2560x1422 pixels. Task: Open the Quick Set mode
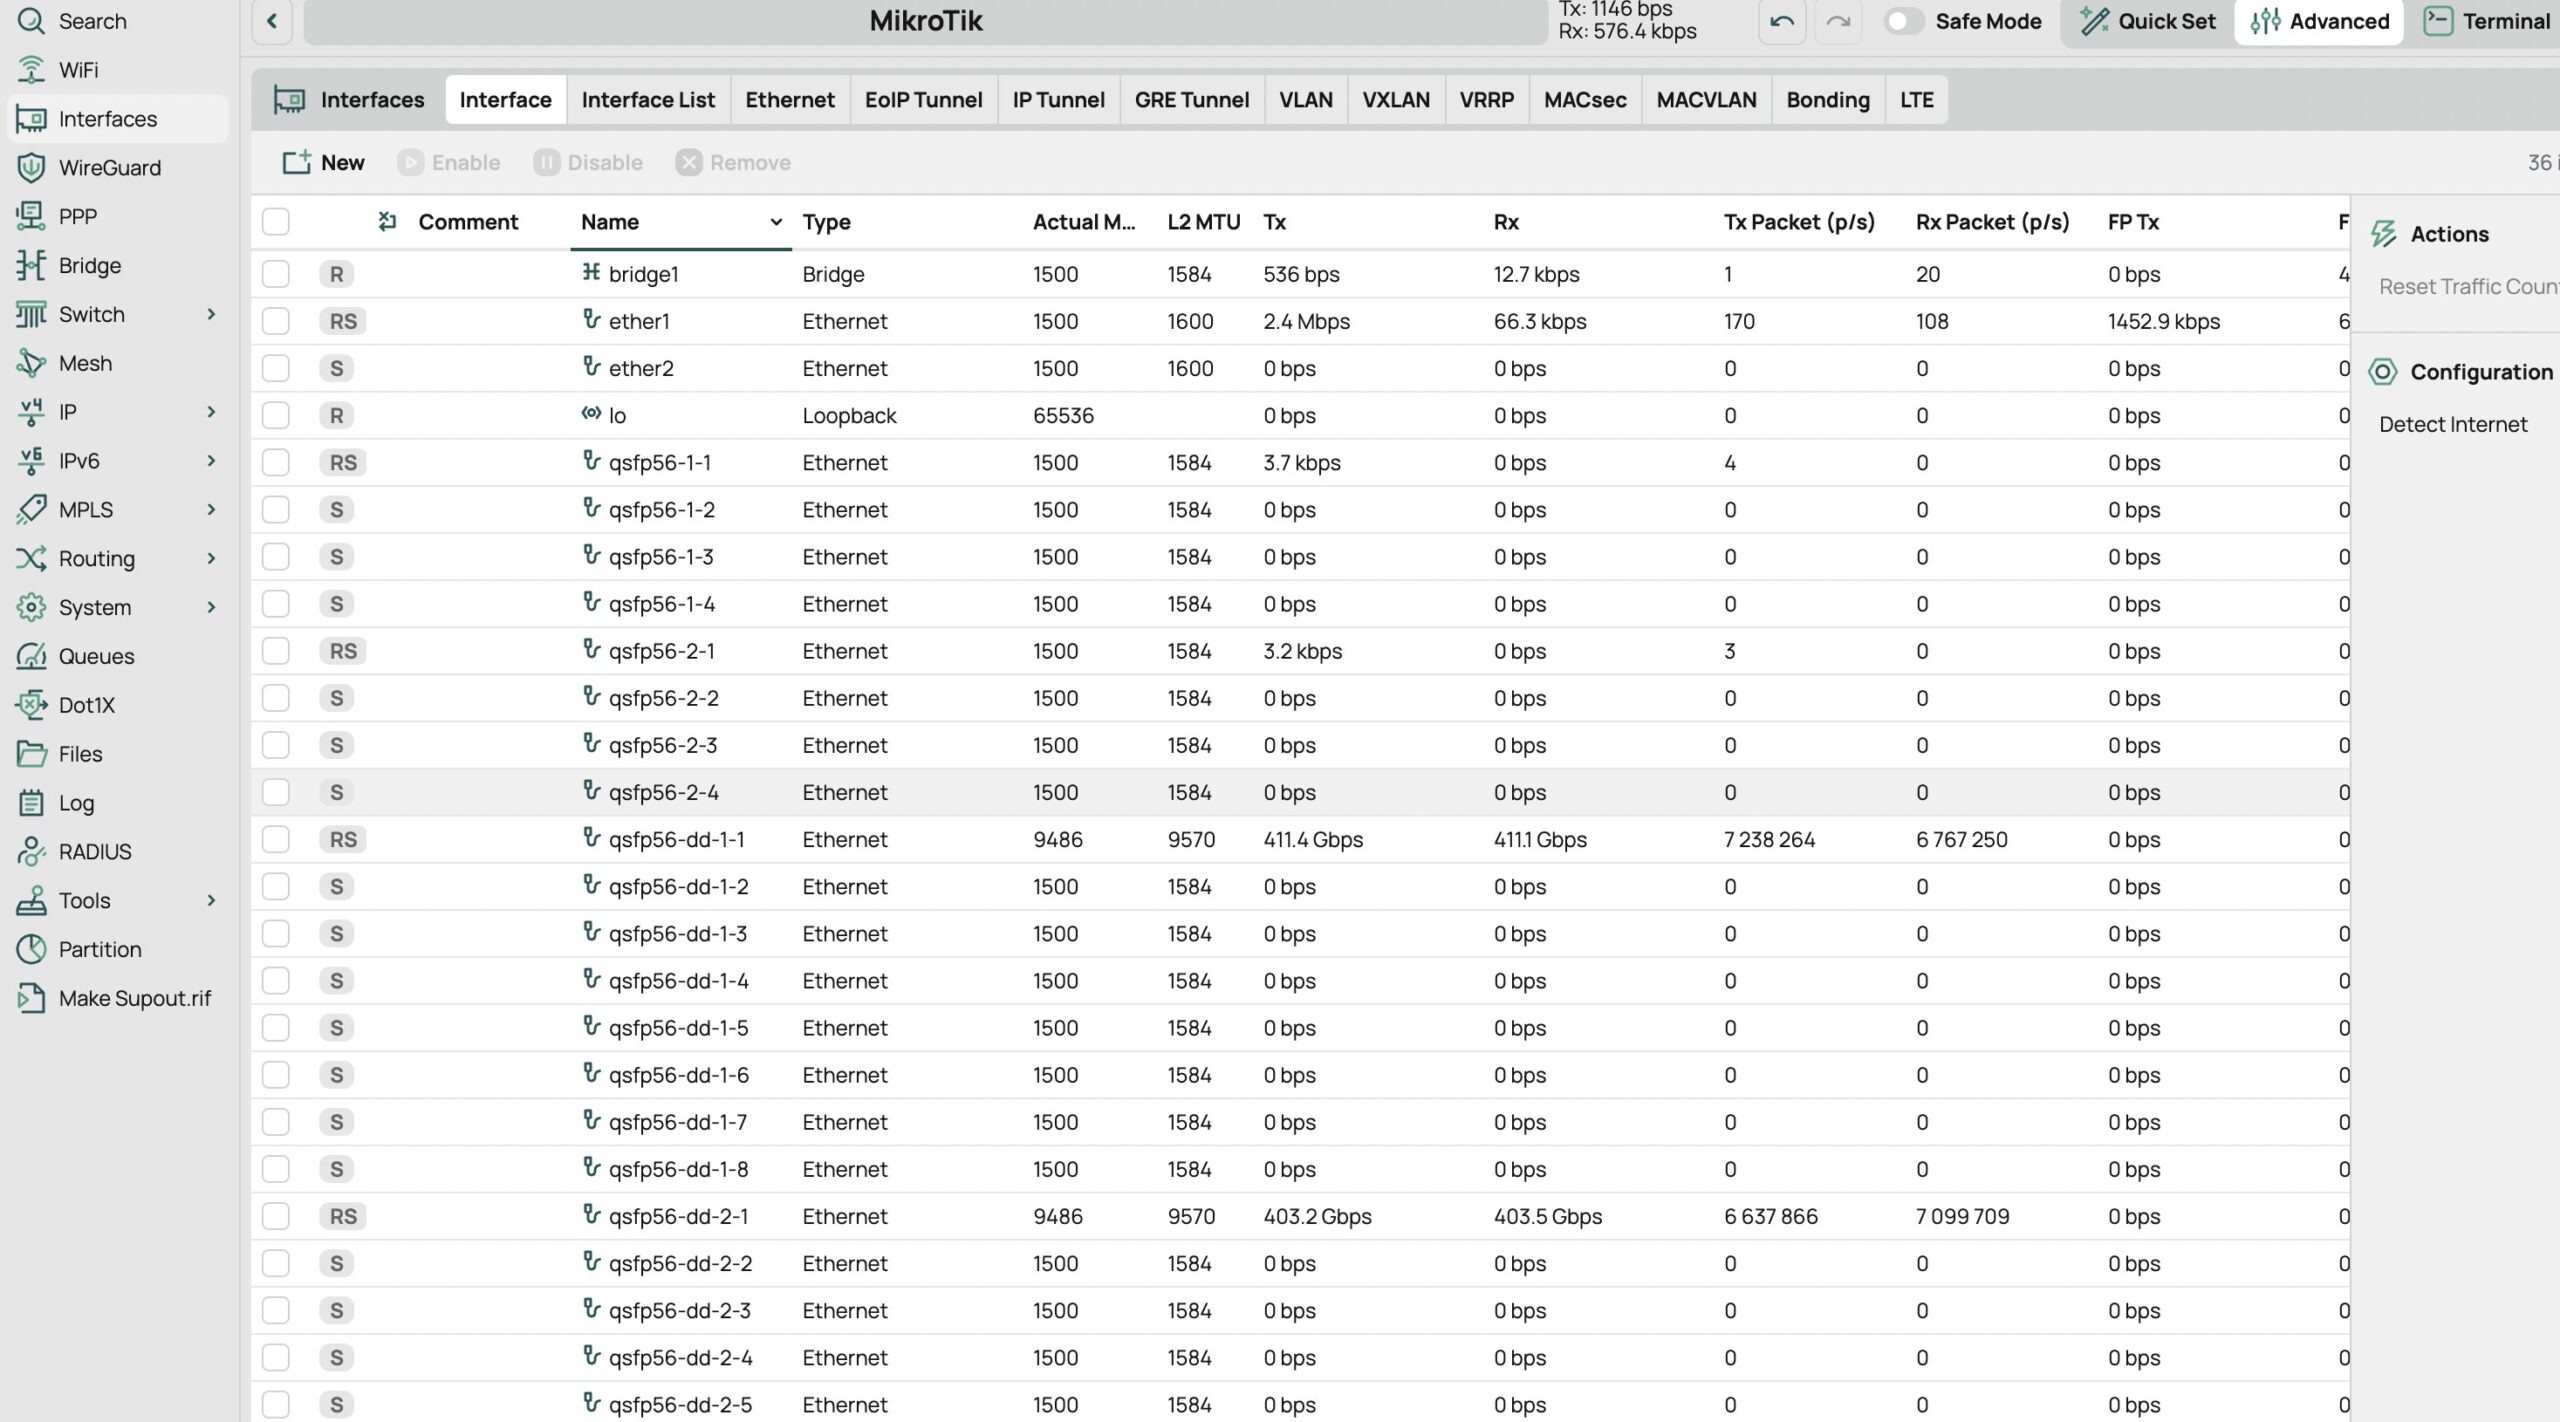click(x=2147, y=21)
